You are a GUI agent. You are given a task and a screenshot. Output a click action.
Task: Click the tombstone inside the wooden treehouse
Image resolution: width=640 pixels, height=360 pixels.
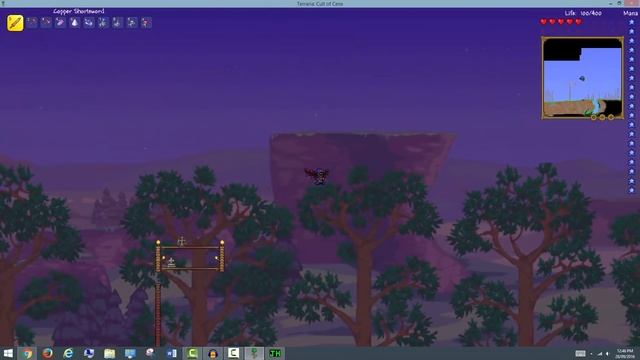click(171, 263)
